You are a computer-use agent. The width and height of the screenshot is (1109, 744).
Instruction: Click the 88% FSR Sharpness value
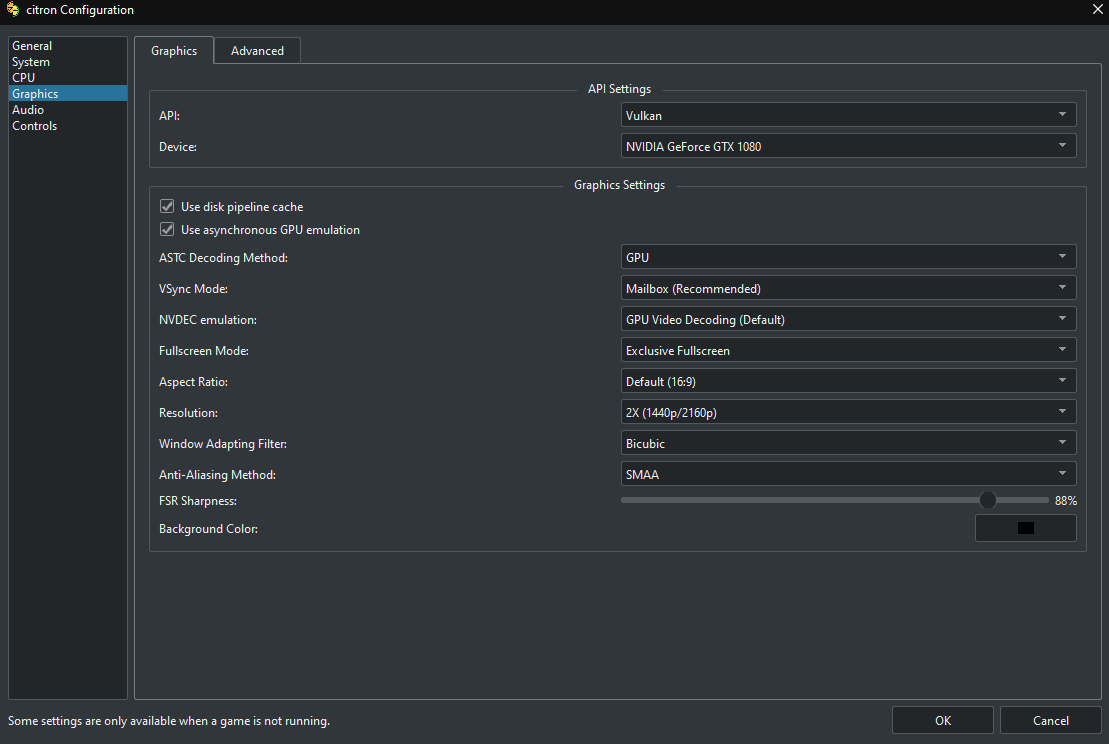[1066, 501]
